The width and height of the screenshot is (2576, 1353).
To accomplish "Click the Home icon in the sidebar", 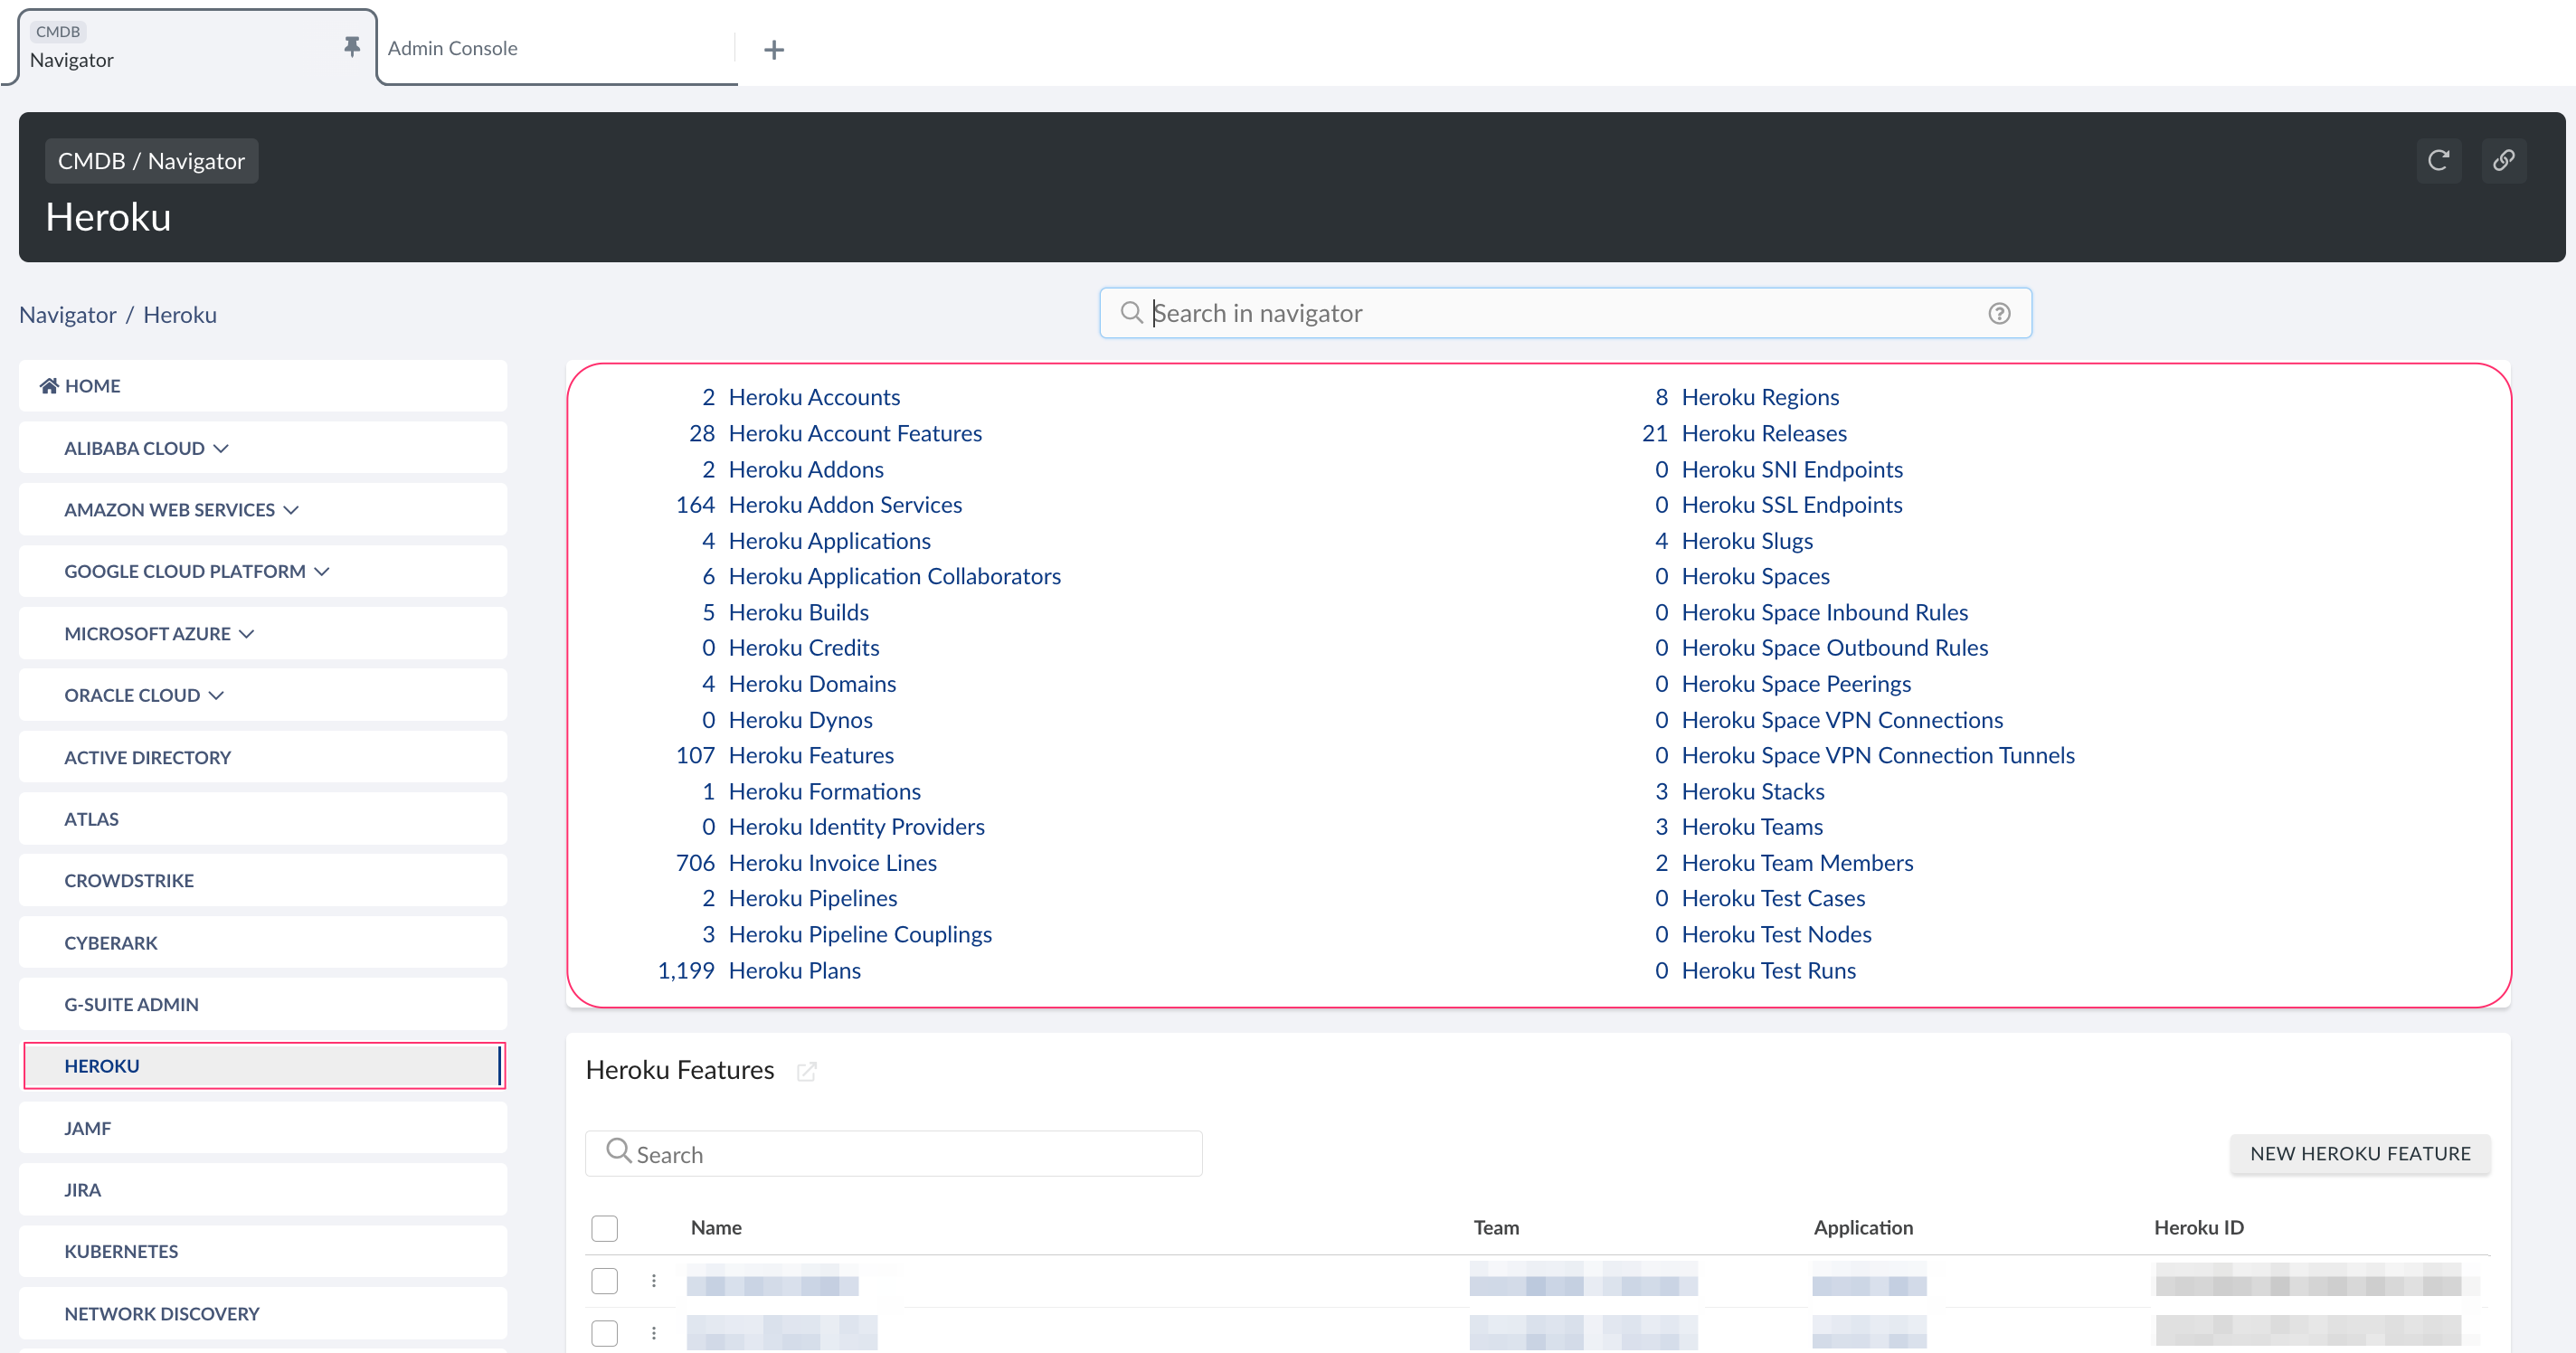I will (x=49, y=385).
